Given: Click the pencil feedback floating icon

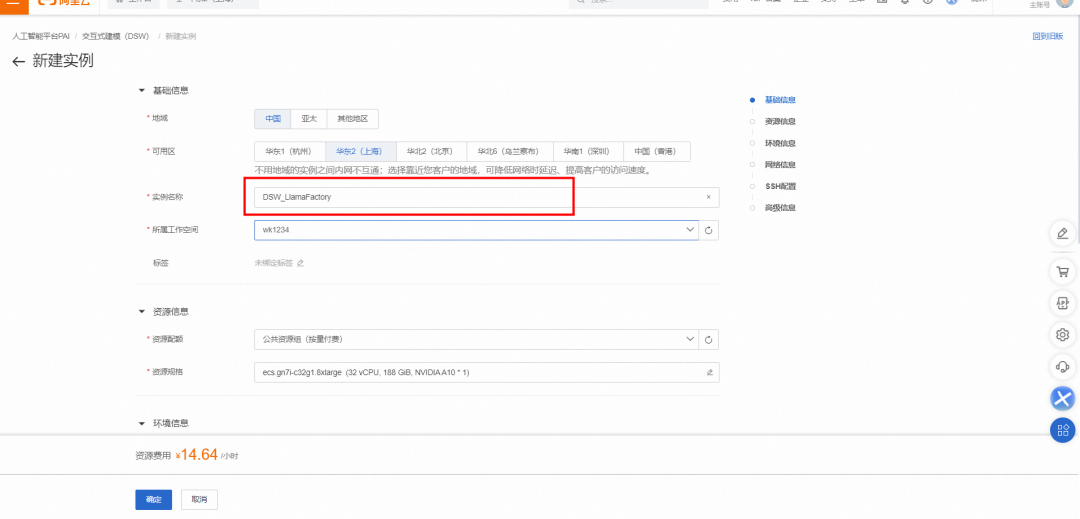Looking at the screenshot, I should coord(1062,233).
